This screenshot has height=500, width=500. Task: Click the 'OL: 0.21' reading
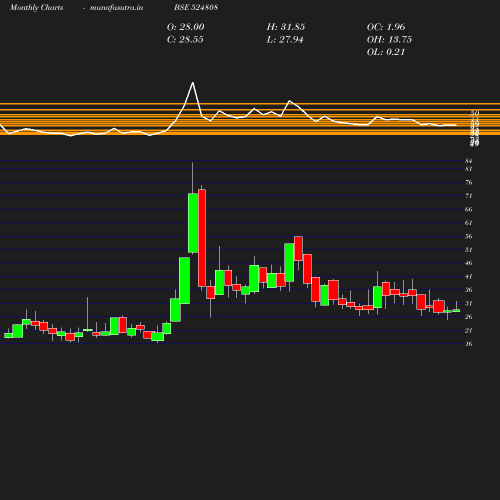coord(386,52)
